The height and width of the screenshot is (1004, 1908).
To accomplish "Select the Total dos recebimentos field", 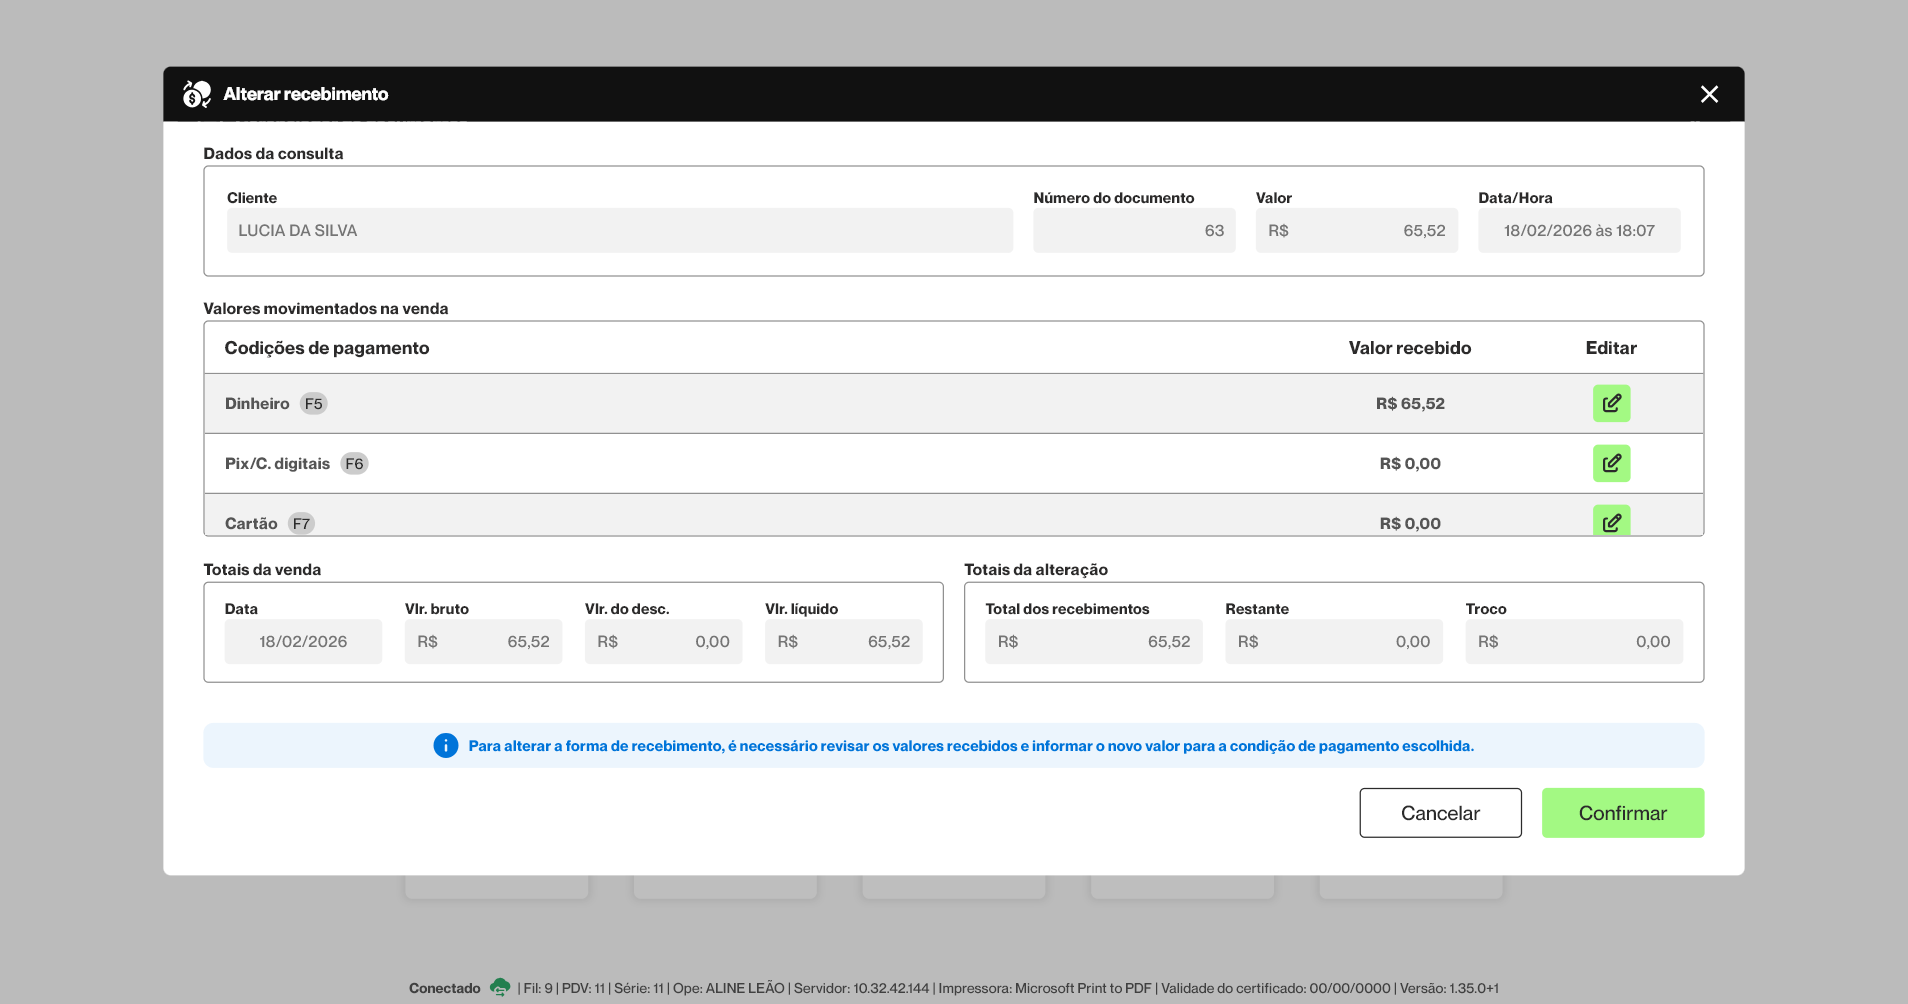I will [x=1093, y=642].
